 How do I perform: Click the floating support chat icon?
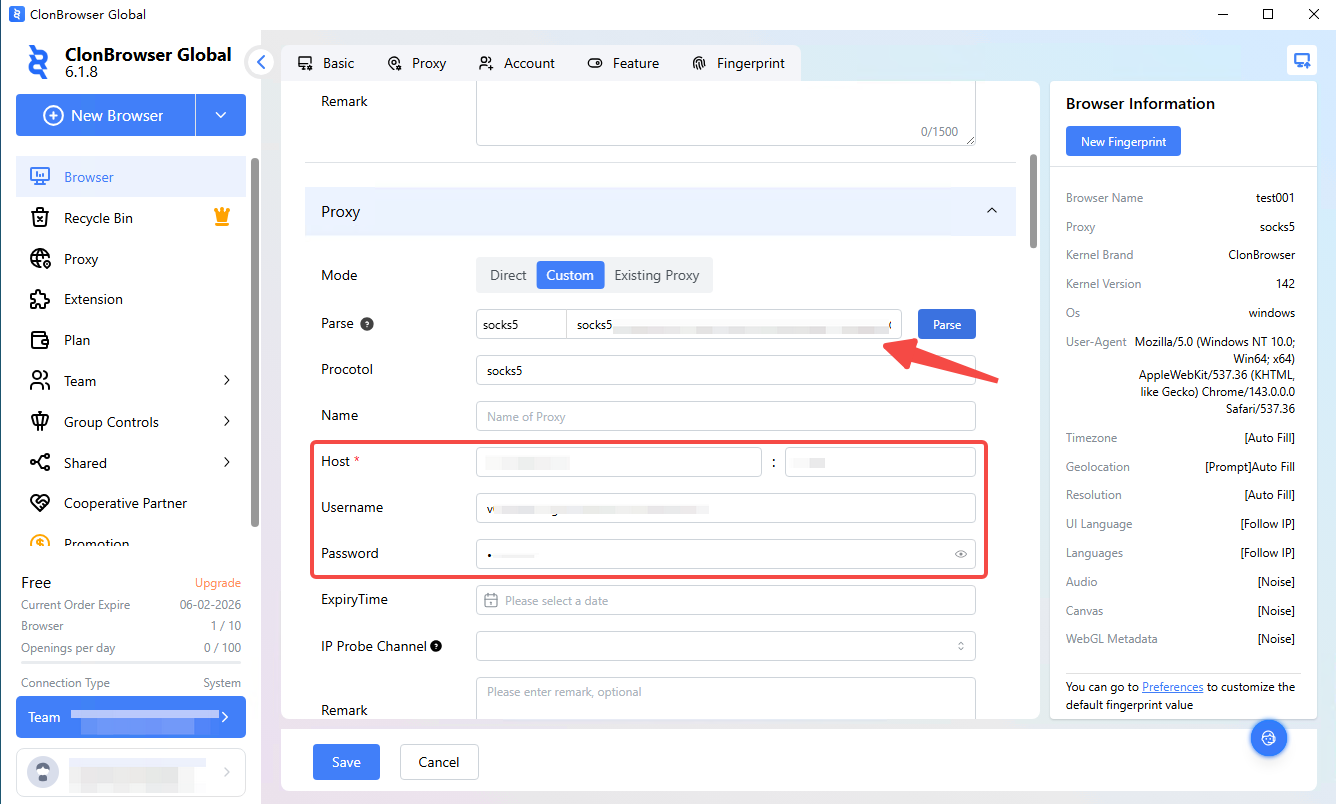pyautogui.click(x=1269, y=738)
